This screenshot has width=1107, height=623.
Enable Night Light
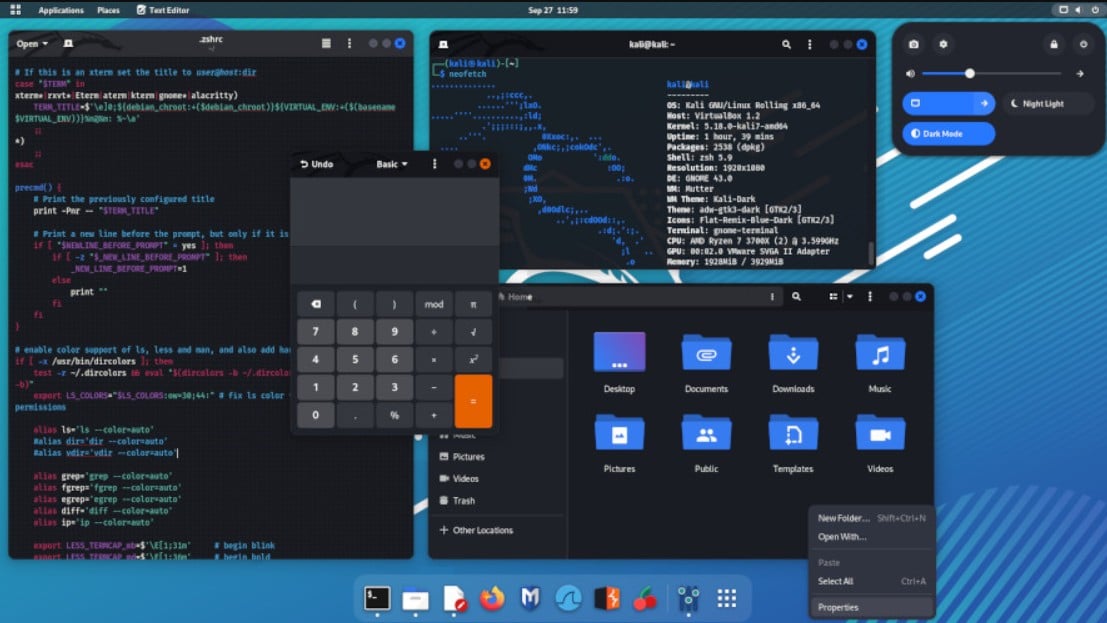[x=1046, y=103]
